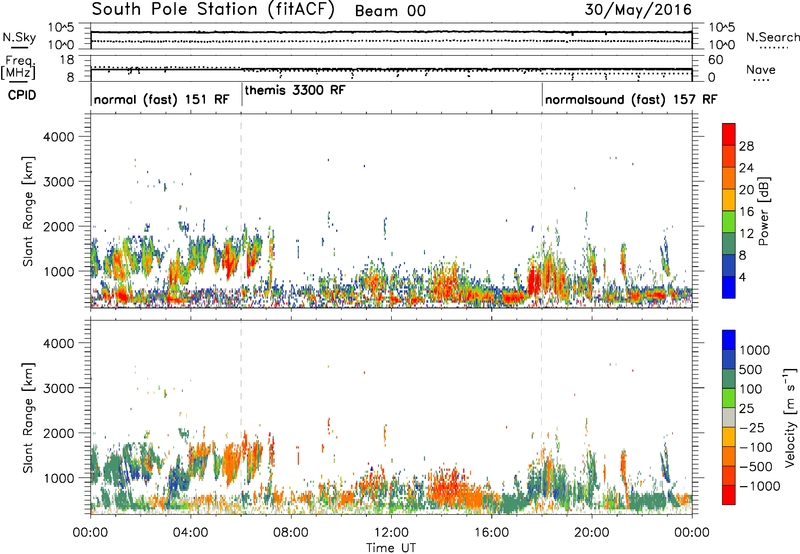Click the "South Pole Station (fitACF)" title
Screen dimensions: 800x554
pos(213,9)
